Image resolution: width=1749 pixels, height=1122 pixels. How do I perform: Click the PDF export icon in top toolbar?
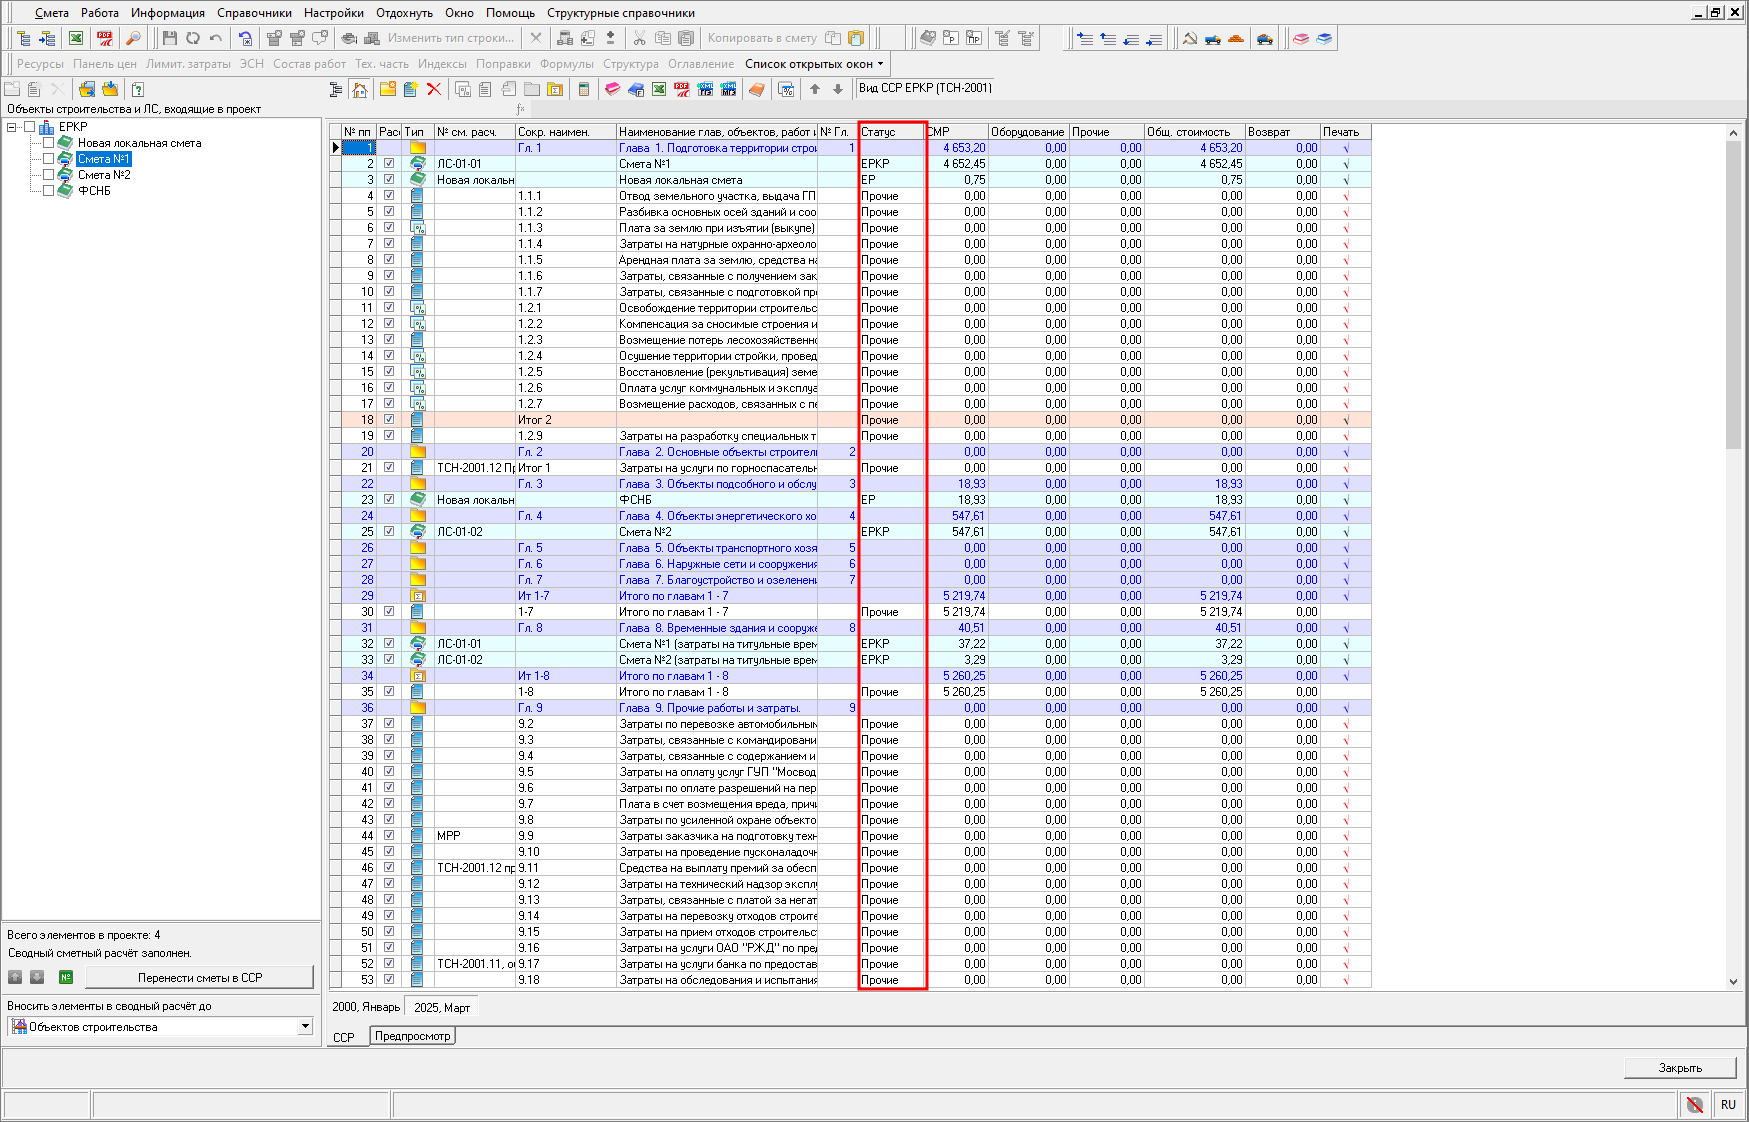(x=105, y=38)
